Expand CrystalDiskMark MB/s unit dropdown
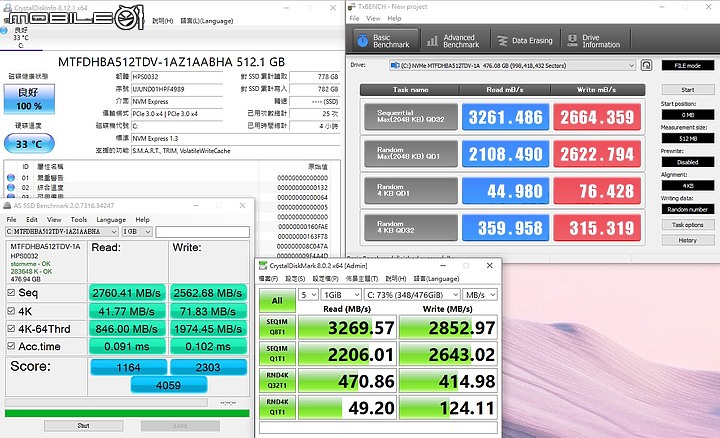Viewport: 720px width, 438px height. point(480,295)
